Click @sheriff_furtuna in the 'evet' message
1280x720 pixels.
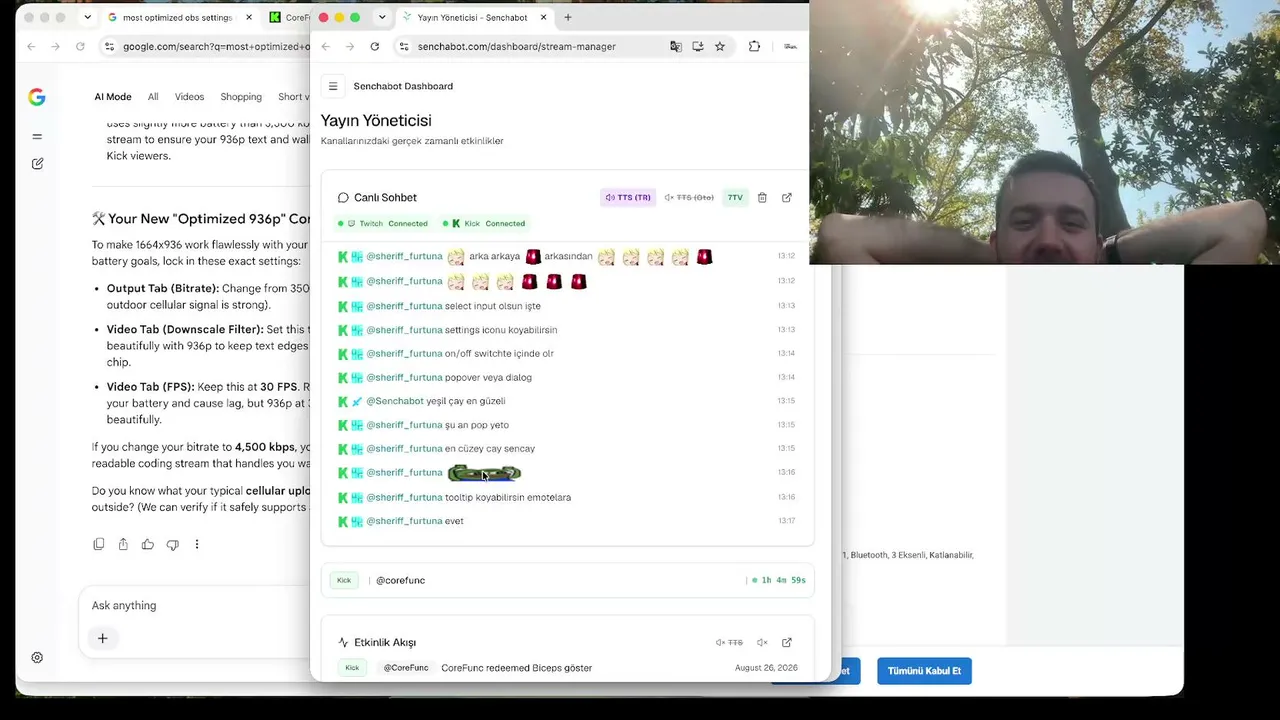coord(404,521)
